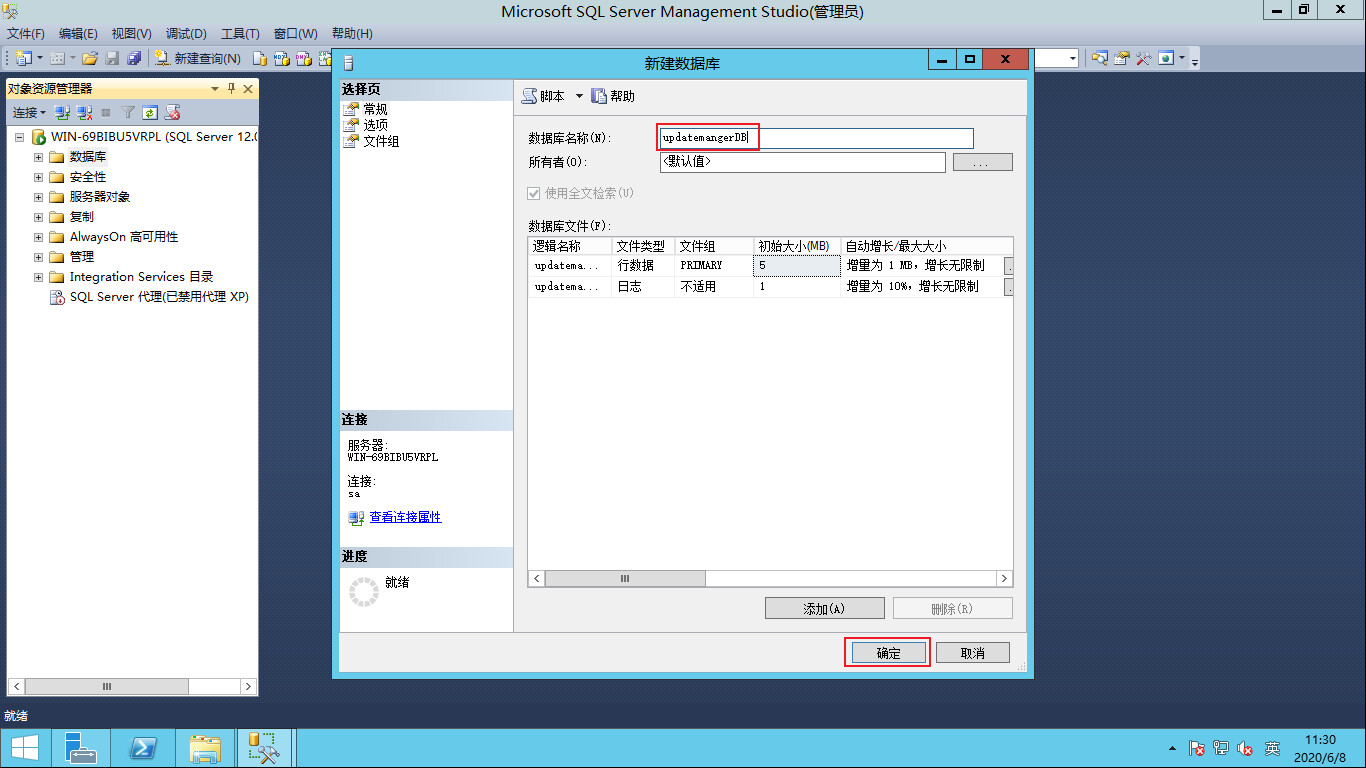The height and width of the screenshot is (768, 1366).
Task: Open the object filter icon in Object Explorer
Action: click(128, 112)
